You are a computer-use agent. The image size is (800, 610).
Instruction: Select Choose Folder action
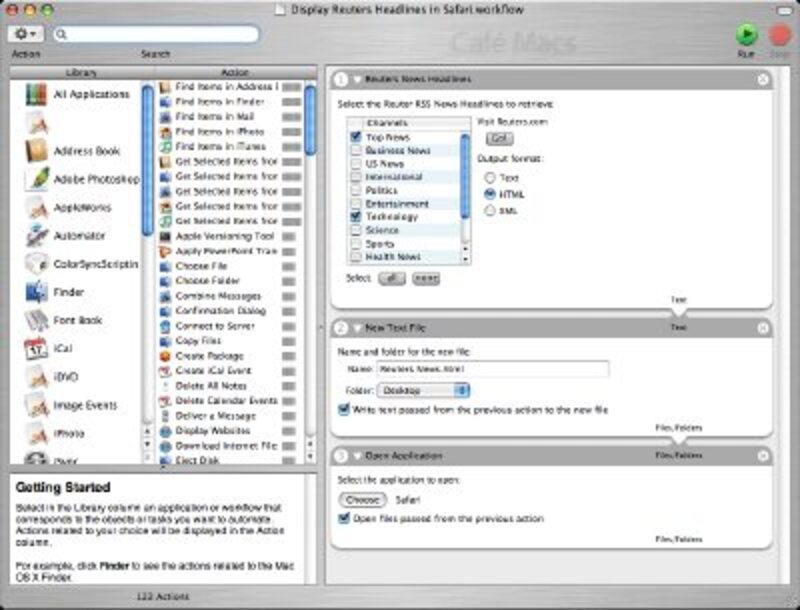coord(228,281)
